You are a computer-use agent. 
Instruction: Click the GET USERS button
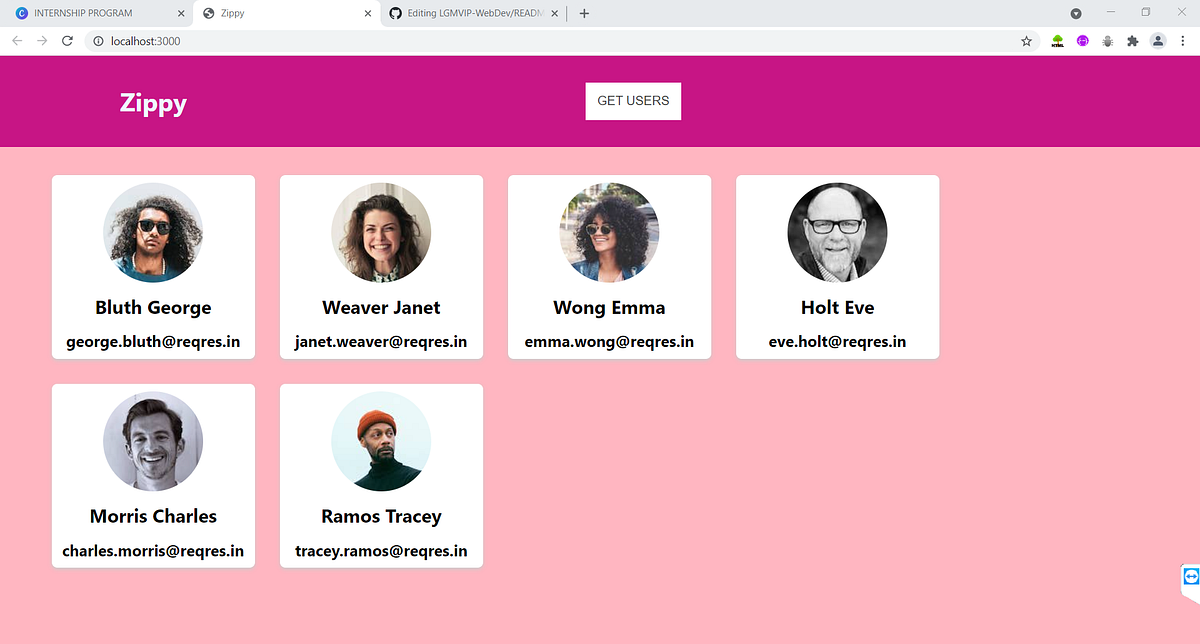point(633,101)
